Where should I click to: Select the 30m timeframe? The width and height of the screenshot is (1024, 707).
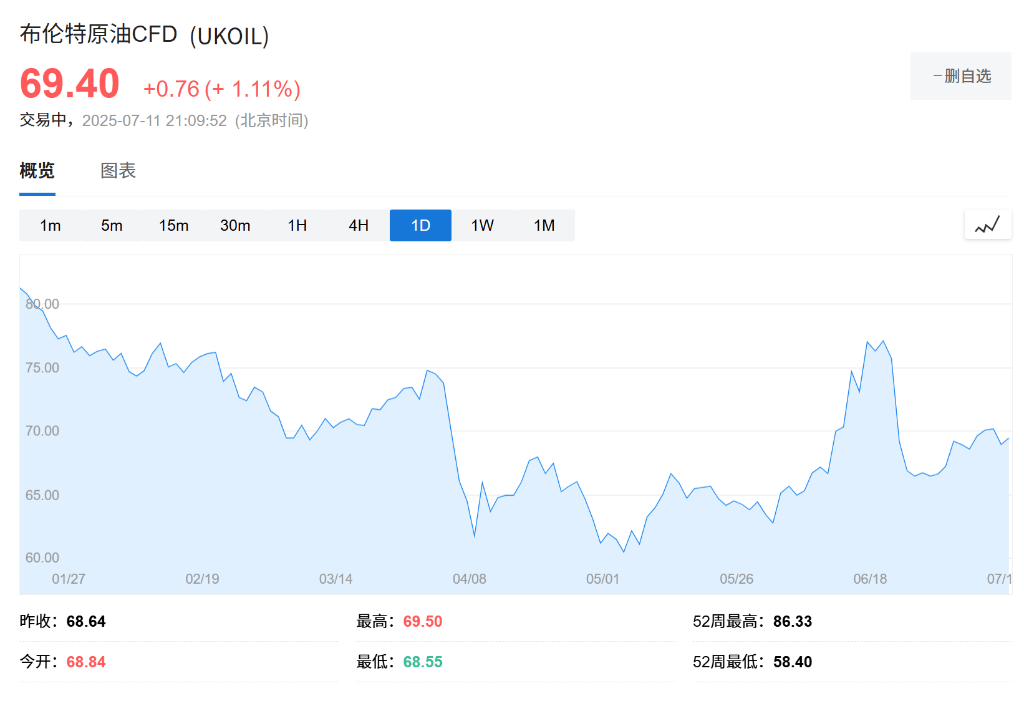point(235,225)
